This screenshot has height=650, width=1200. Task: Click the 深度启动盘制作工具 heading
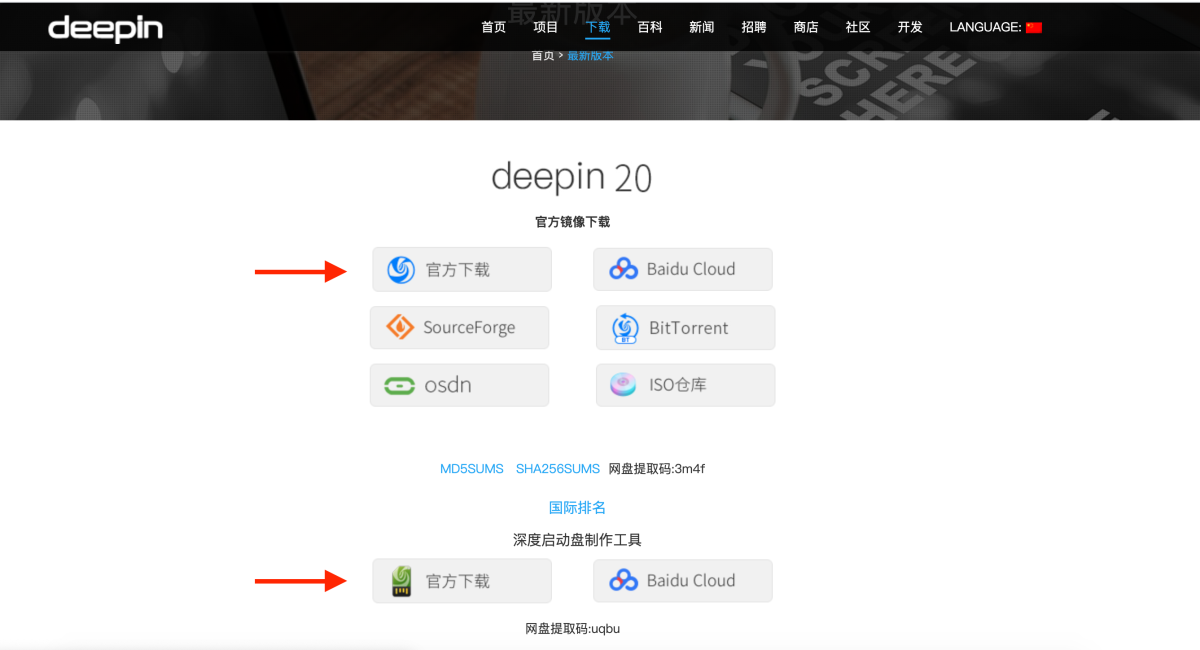[x=578, y=540]
